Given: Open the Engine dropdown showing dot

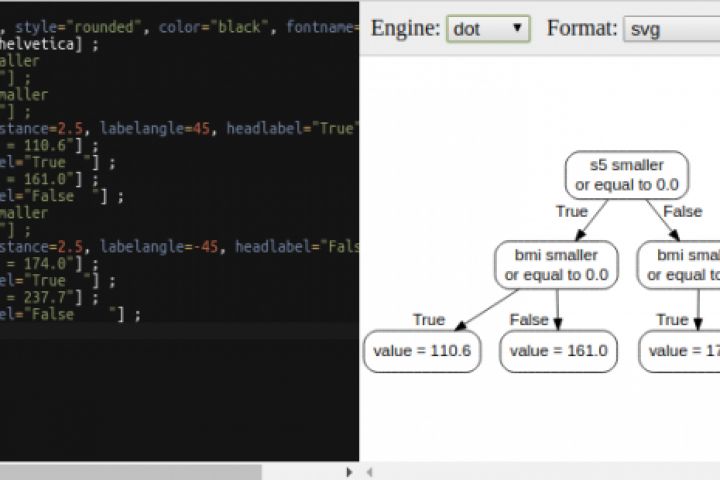Looking at the screenshot, I should [x=488, y=28].
